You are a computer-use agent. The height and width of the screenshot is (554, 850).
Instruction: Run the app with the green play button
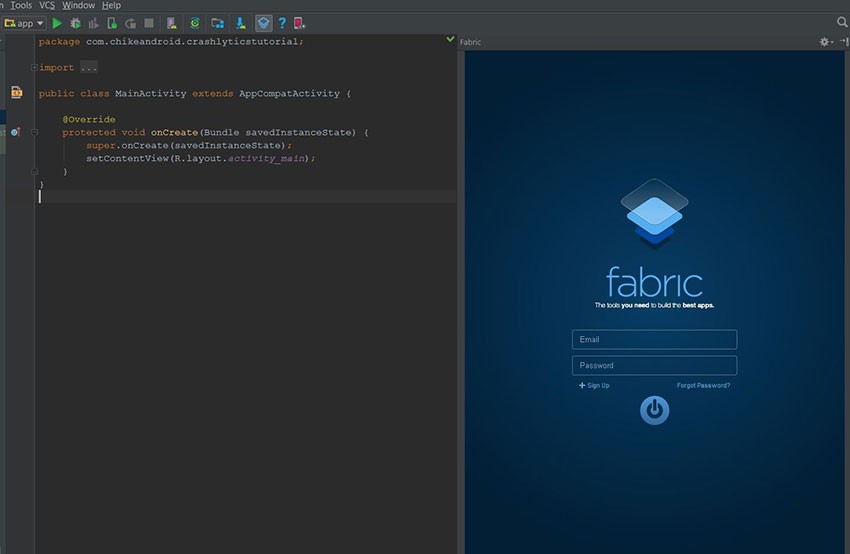click(x=57, y=23)
